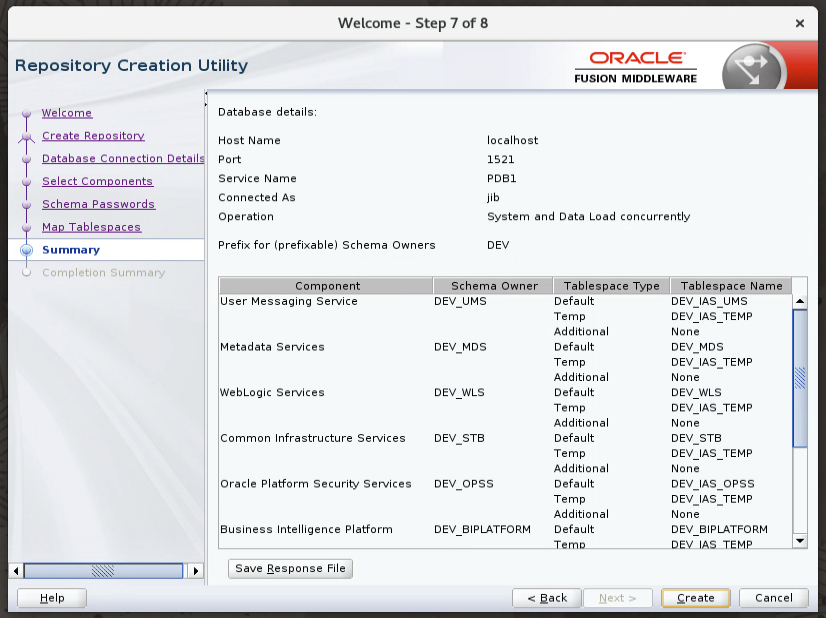Click the DEV_IAS_OPSS tablespace name
Viewport: 826px width, 618px height.
click(x=713, y=484)
